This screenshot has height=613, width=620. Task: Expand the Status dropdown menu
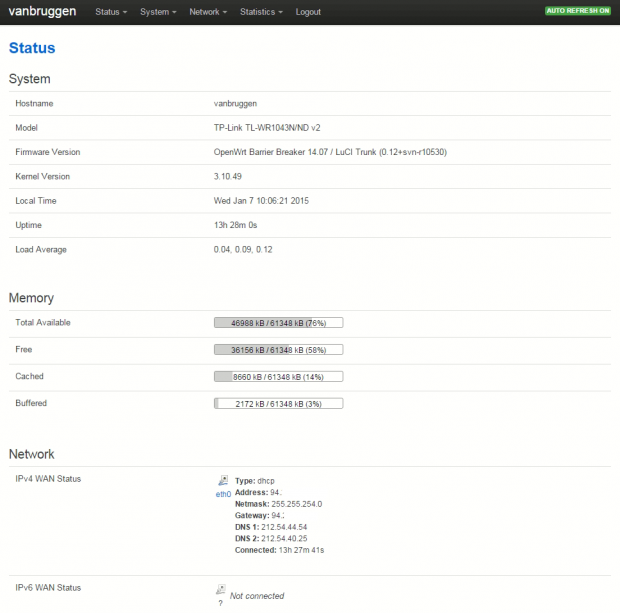pos(110,12)
